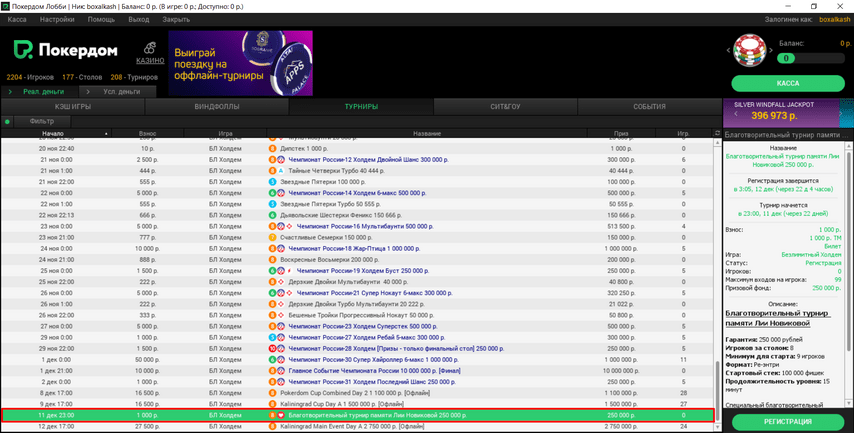Click blue 5 icon in Чемпионат России-27 row

pyautogui.click(x=273, y=338)
